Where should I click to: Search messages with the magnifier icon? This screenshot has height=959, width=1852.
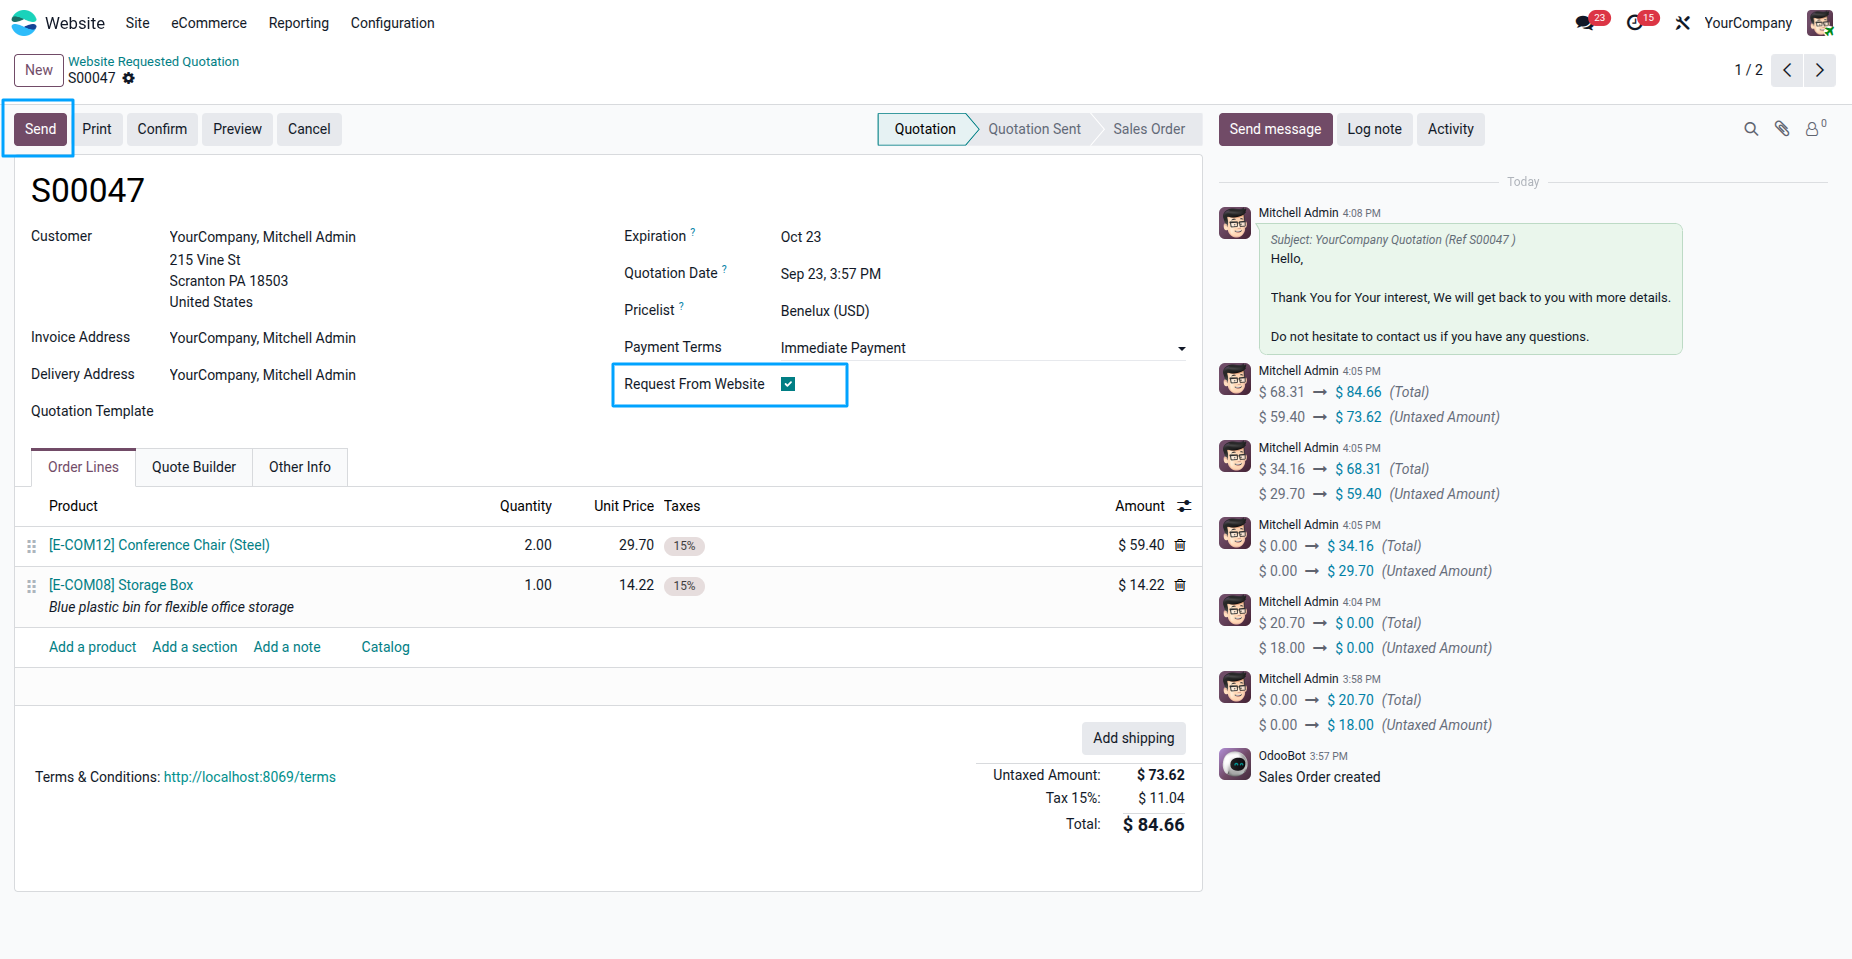(x=1751, y=129)
